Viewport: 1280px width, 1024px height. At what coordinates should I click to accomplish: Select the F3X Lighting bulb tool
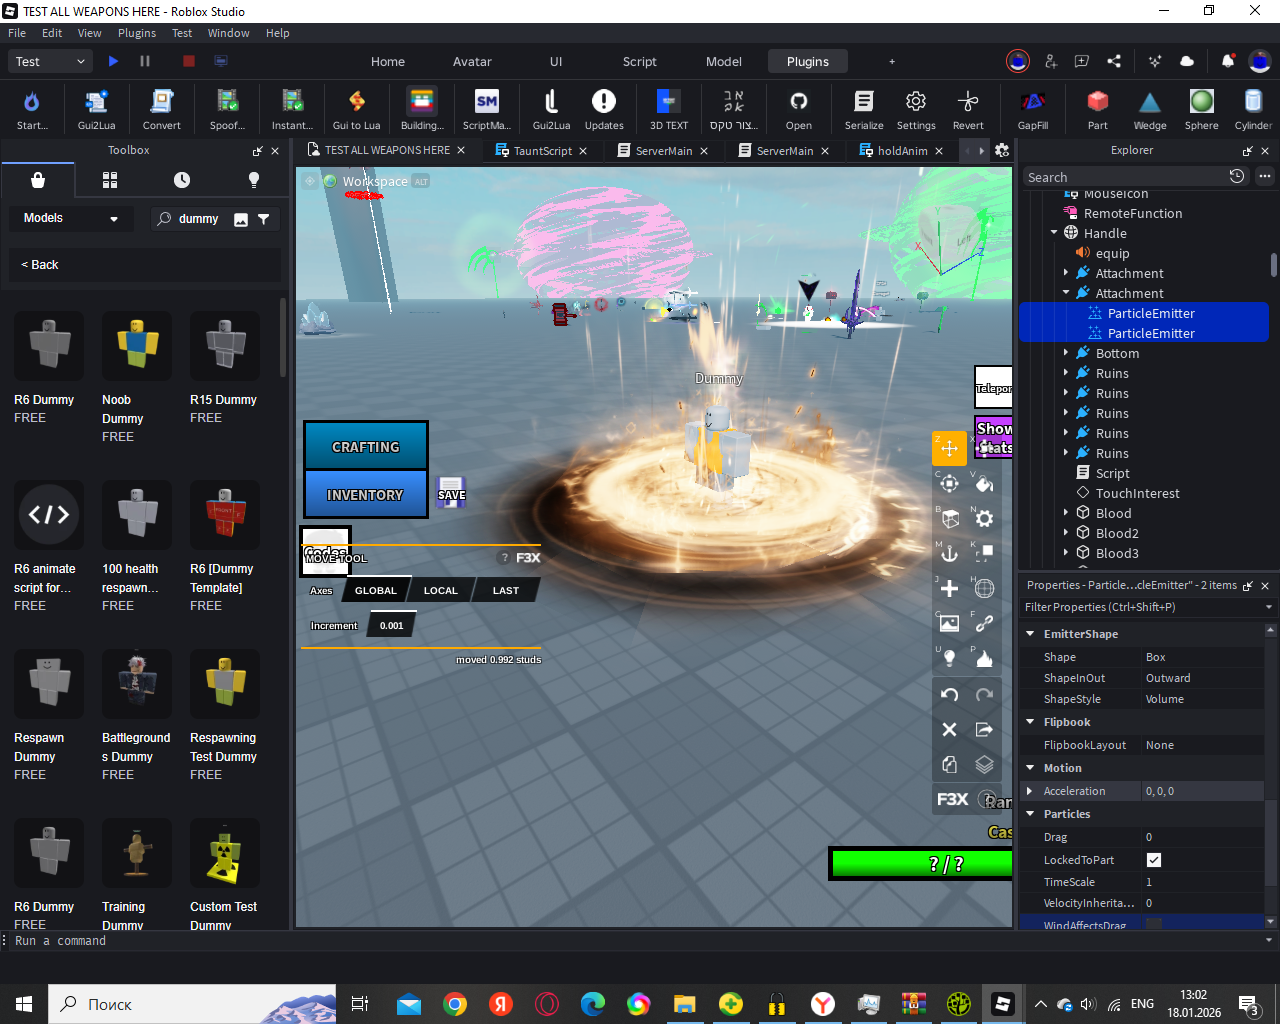tap(949, 658)
